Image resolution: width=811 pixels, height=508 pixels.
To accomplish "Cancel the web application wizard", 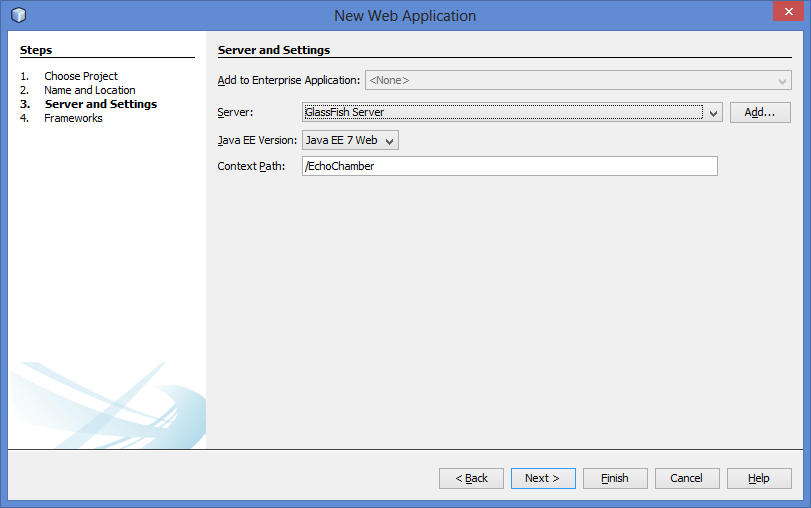I will pyautogui.click(x=686, y=478).
